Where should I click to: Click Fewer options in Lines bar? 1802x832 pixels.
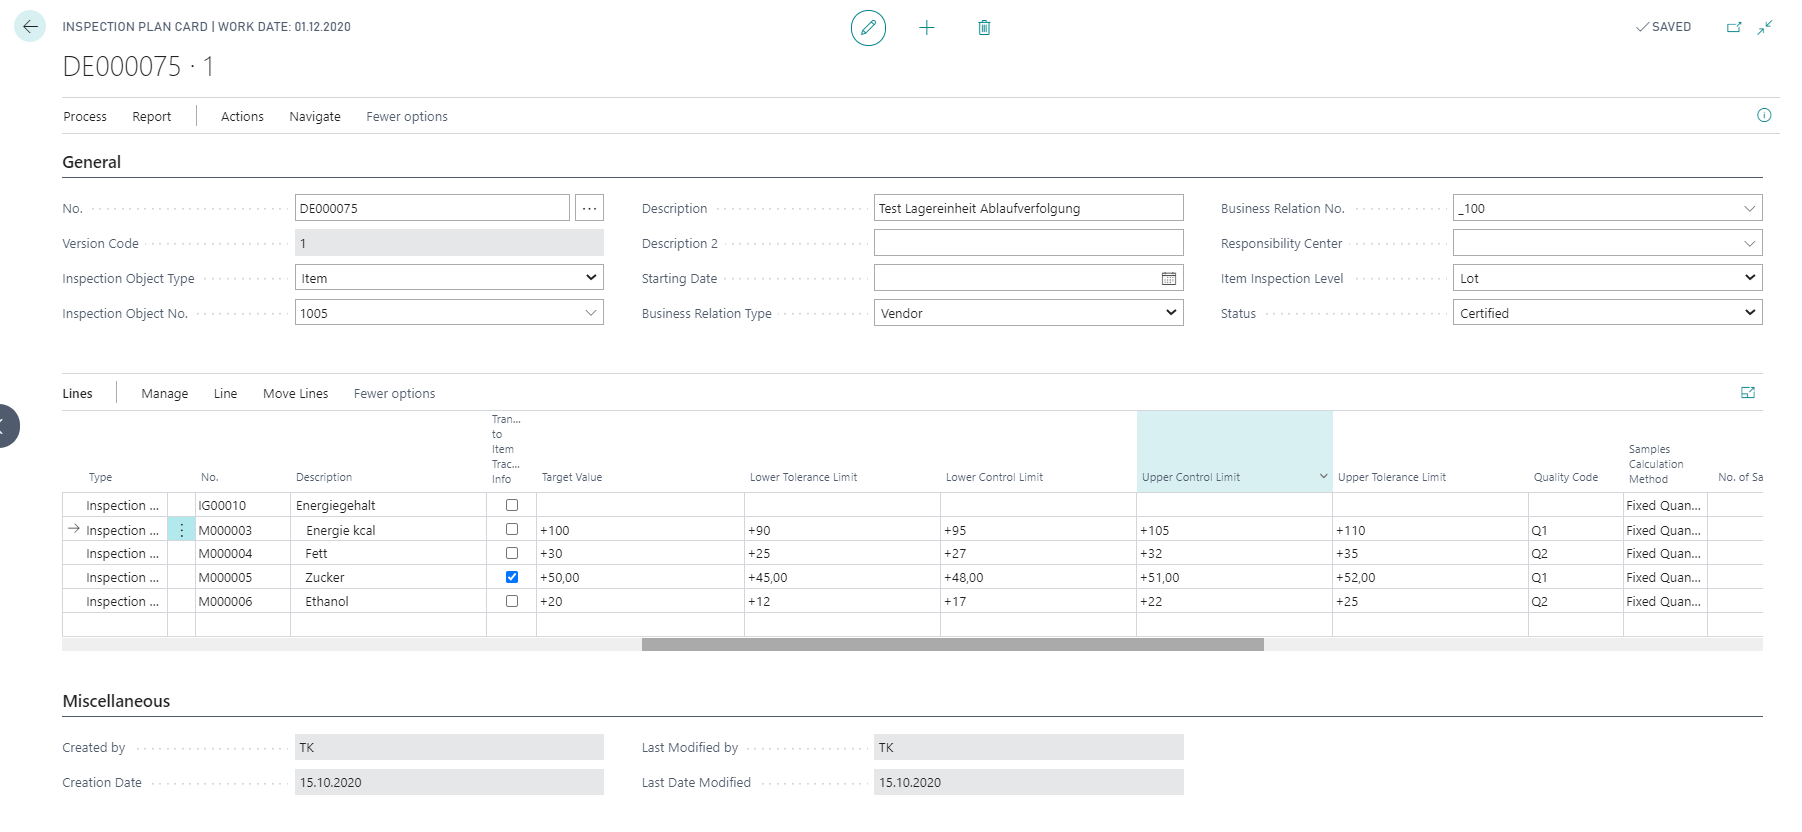(x=394, y=393)
